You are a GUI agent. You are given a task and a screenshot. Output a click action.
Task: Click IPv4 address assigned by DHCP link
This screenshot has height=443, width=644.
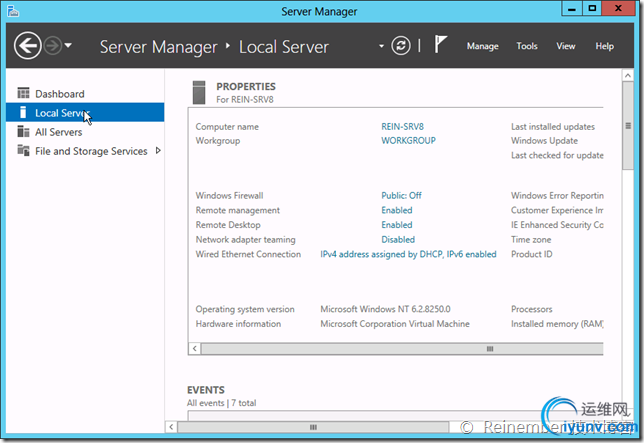(x=408, y=254)
